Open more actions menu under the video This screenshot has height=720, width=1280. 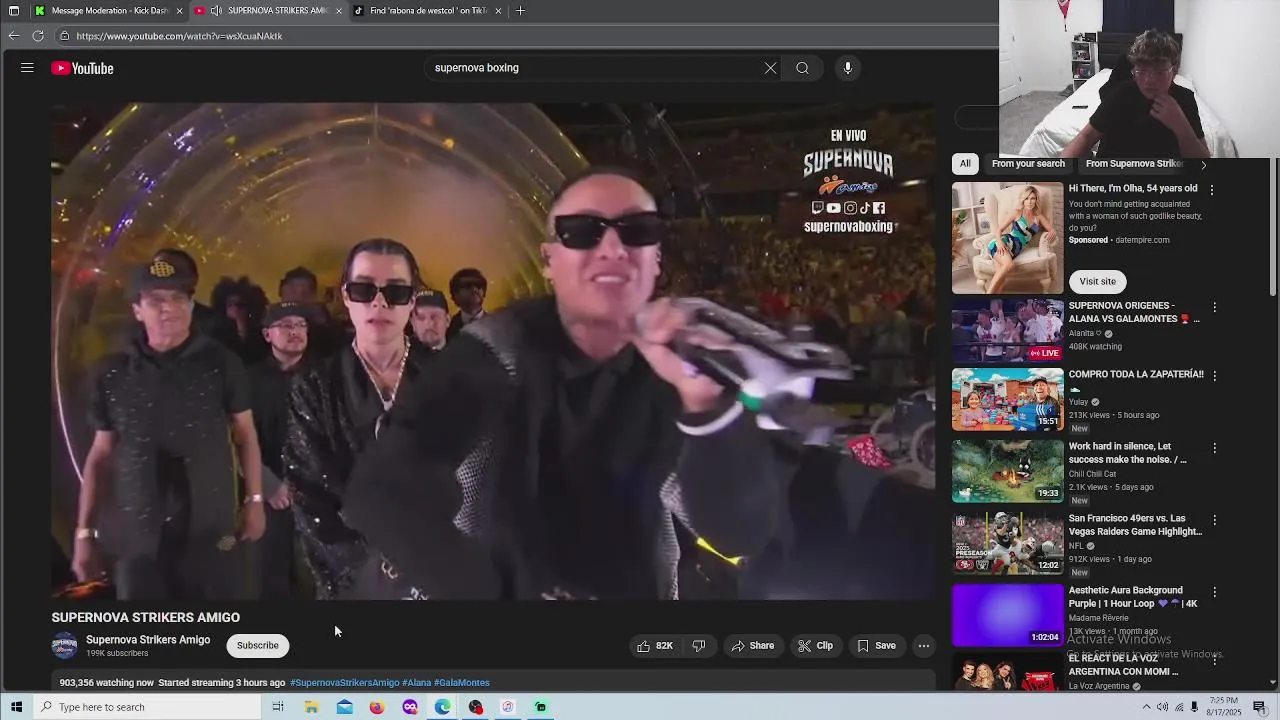click(x=924, y=646)
